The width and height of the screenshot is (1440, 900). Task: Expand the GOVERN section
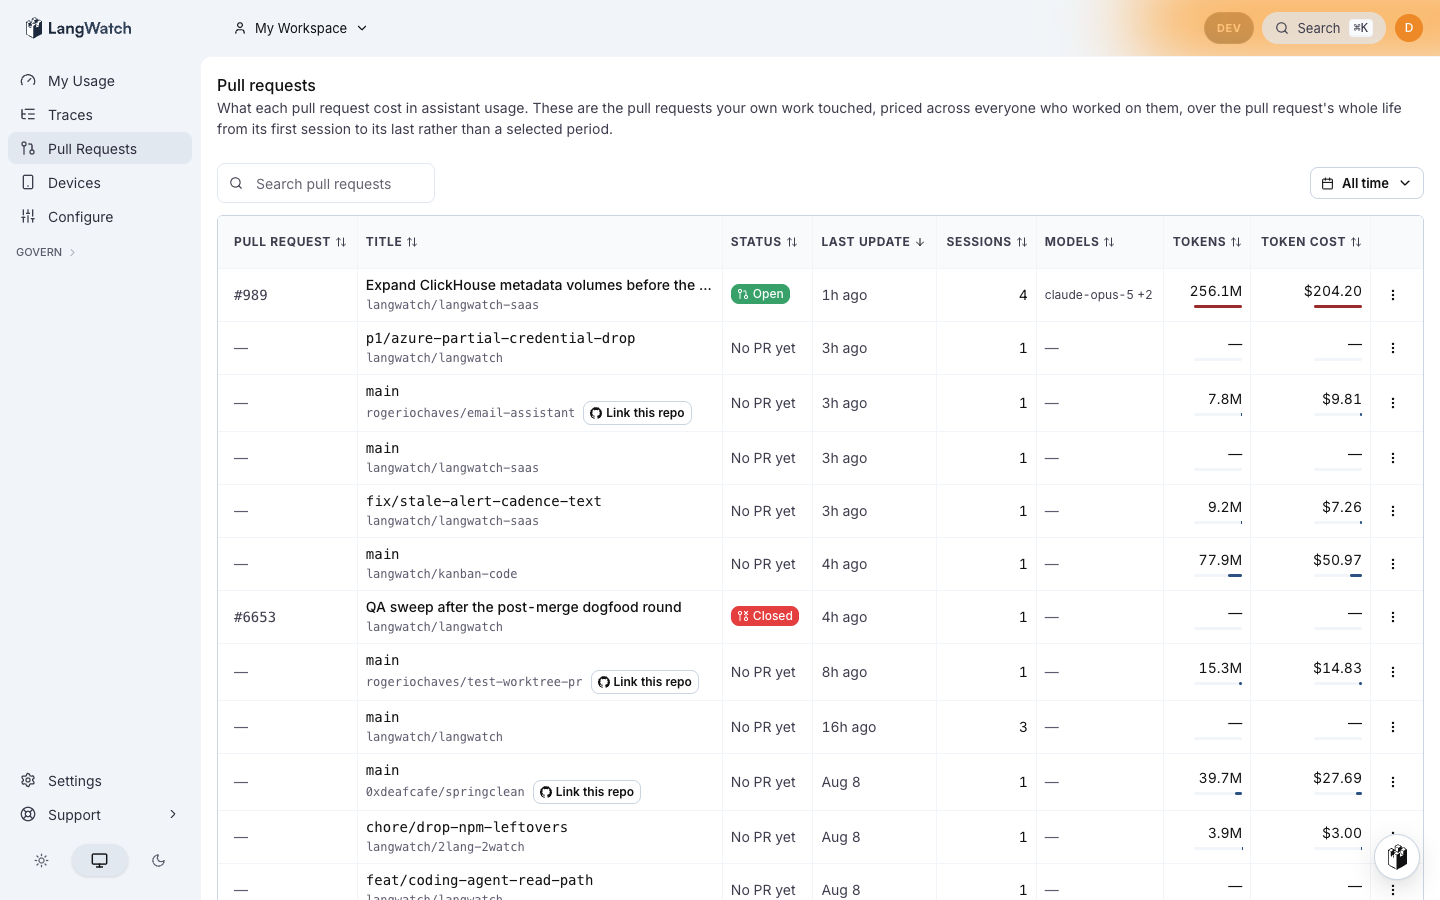pos(46,252)
